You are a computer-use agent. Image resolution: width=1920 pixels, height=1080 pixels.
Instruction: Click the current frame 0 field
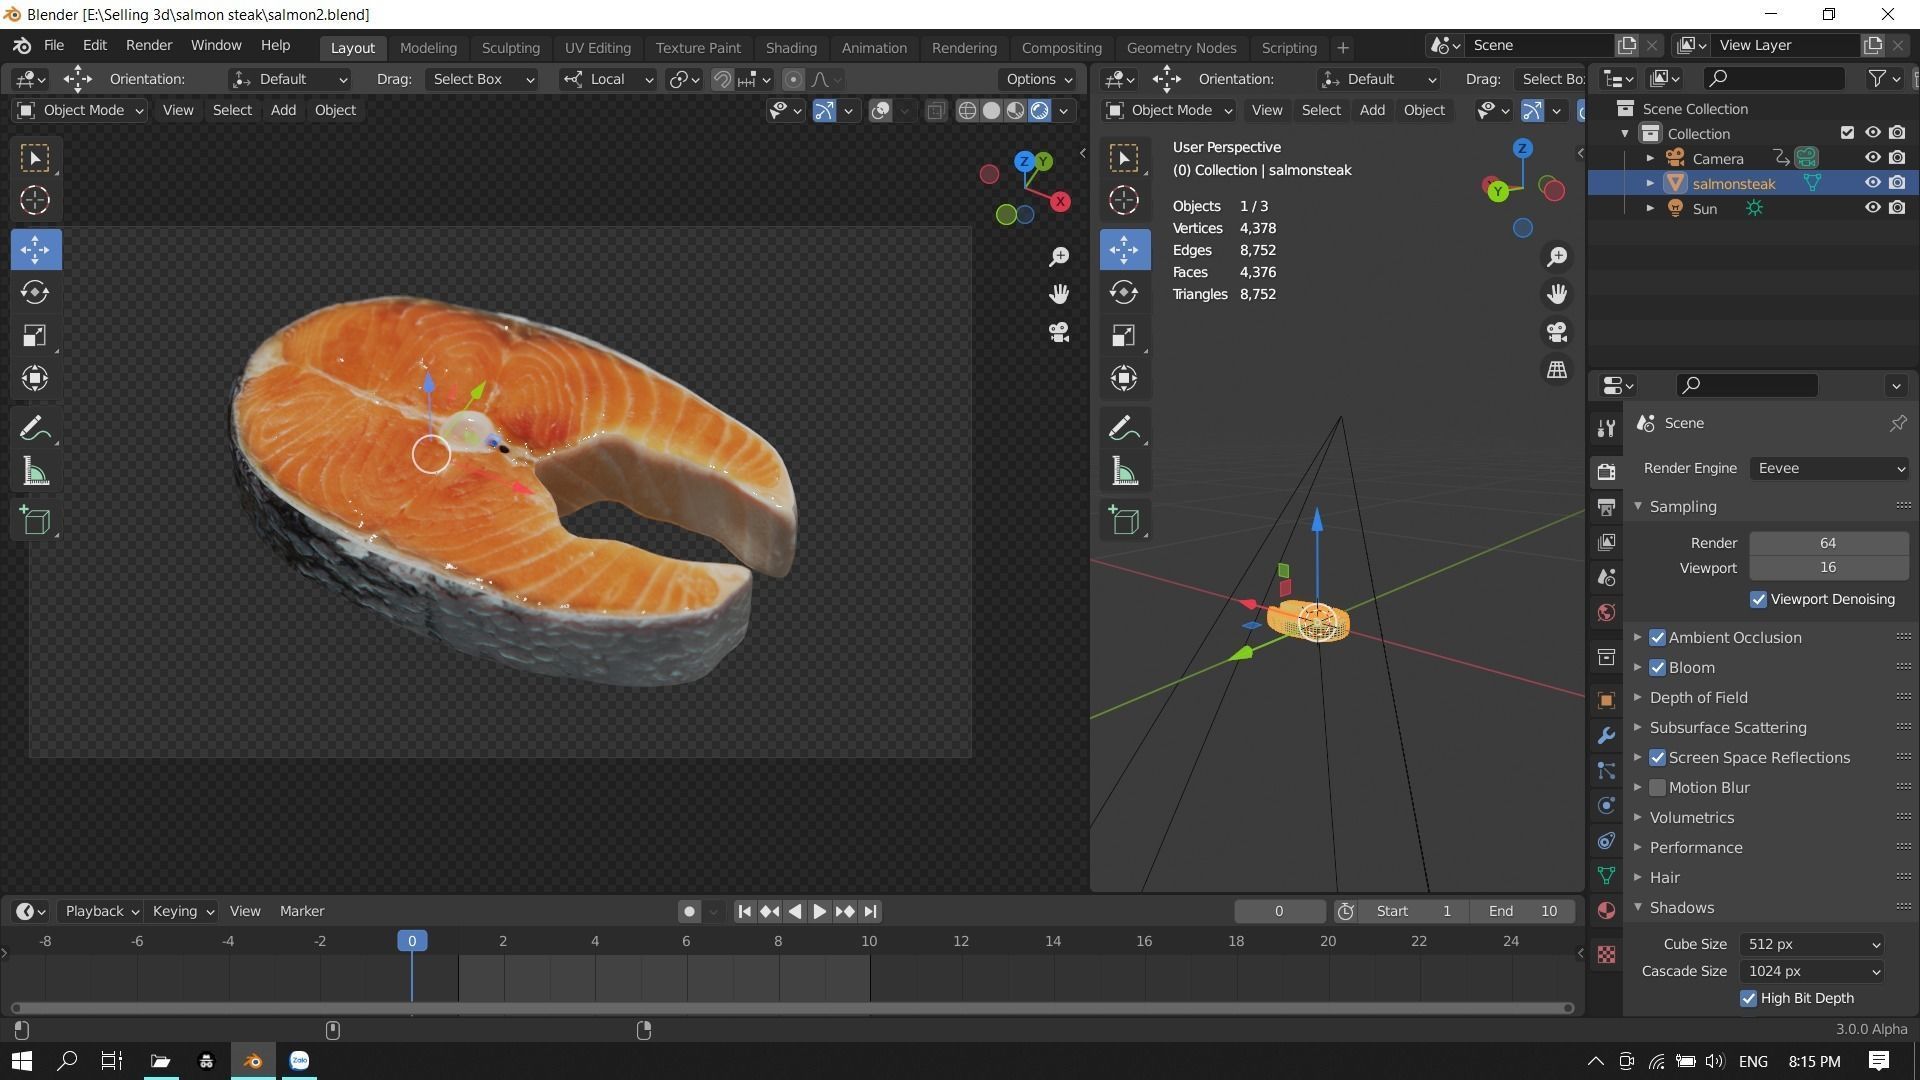tap(1279, 912)
